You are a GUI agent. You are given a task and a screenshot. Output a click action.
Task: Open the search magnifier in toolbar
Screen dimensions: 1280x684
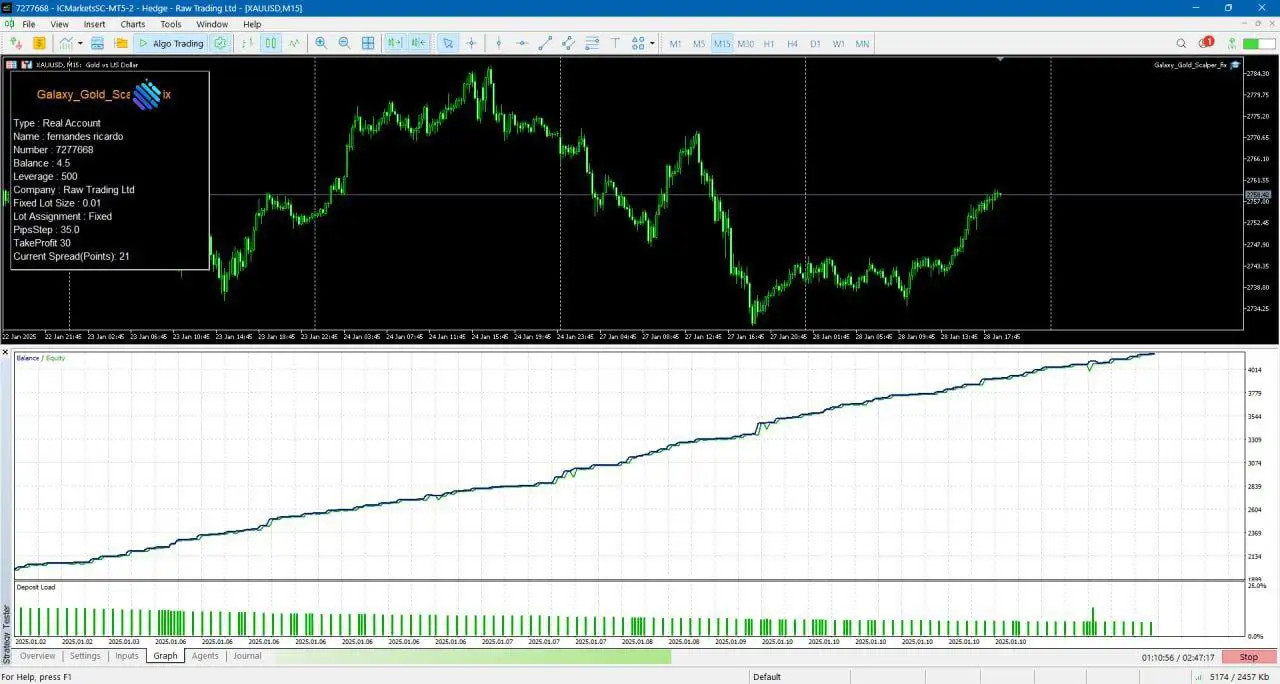(x=1181, y=43)
